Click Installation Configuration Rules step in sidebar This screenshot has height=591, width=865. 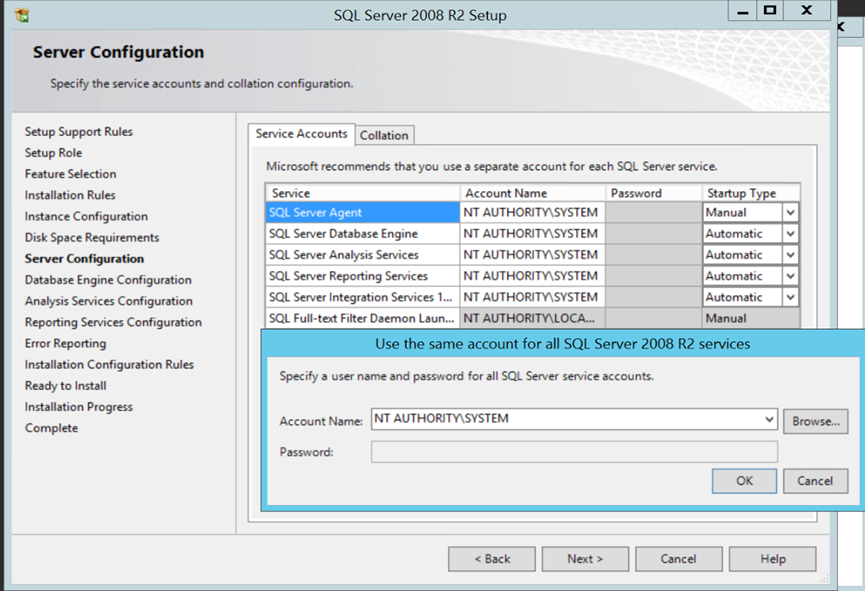coord(109,365)
